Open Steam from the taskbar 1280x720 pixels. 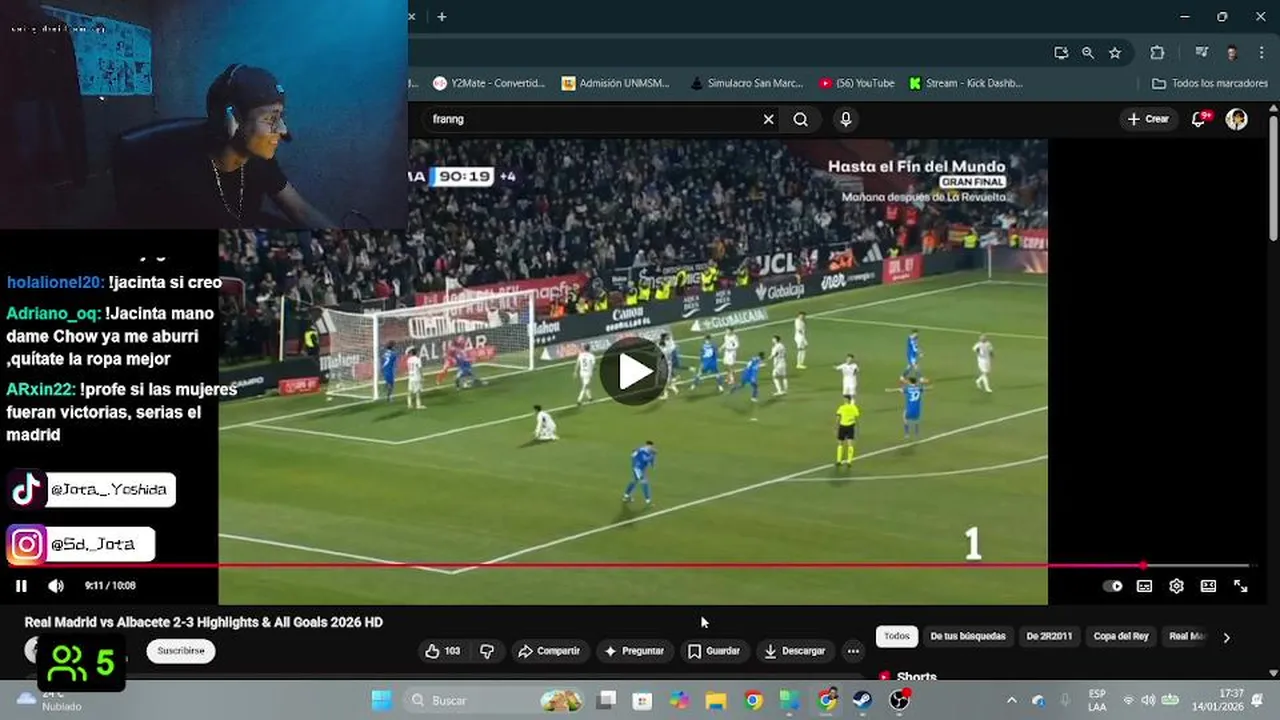862,700
